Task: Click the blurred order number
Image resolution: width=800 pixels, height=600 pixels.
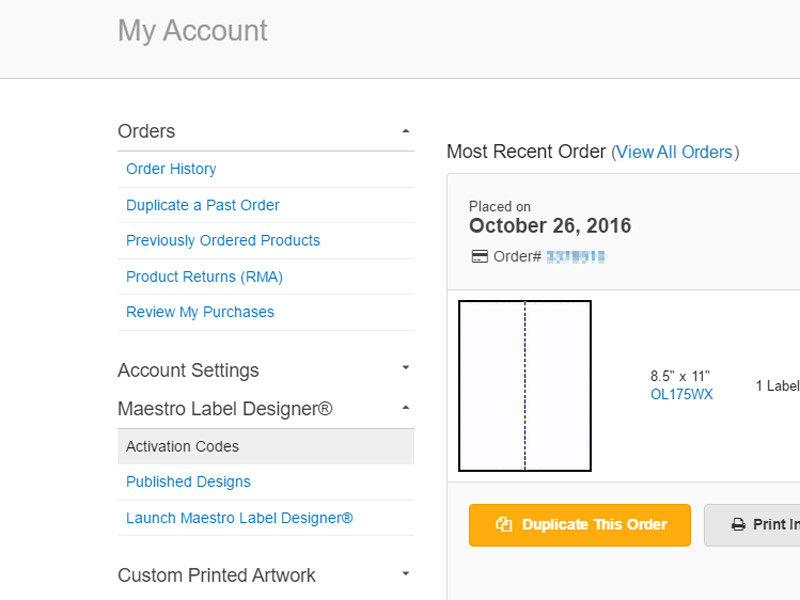Action: point(575,257)
